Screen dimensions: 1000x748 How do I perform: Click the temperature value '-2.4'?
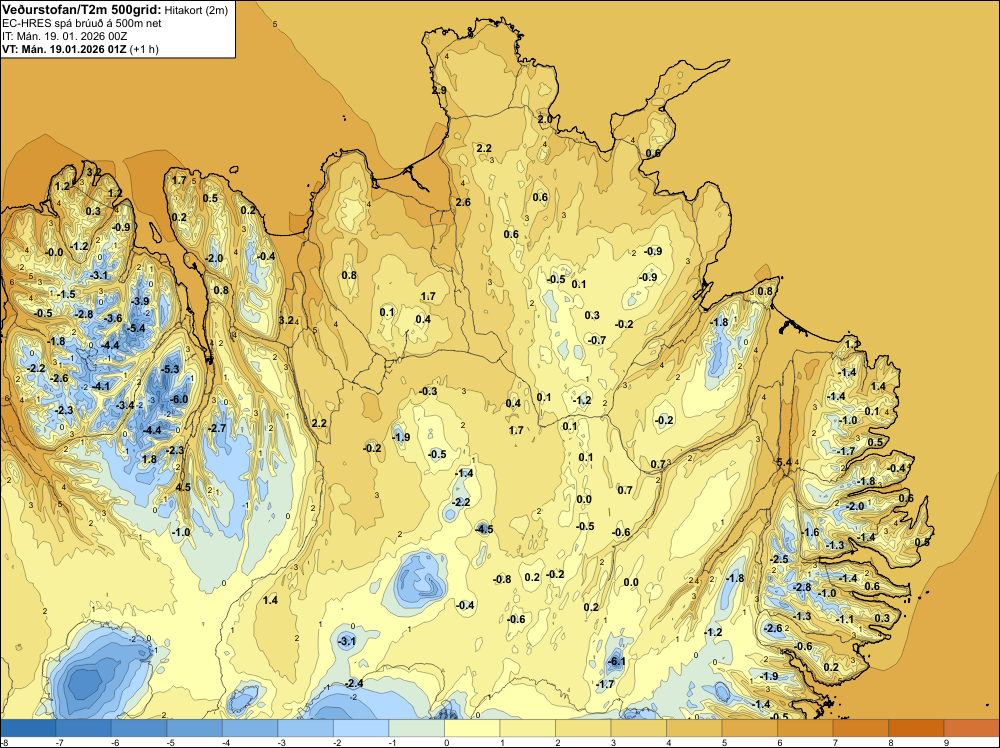coord(354,683)
